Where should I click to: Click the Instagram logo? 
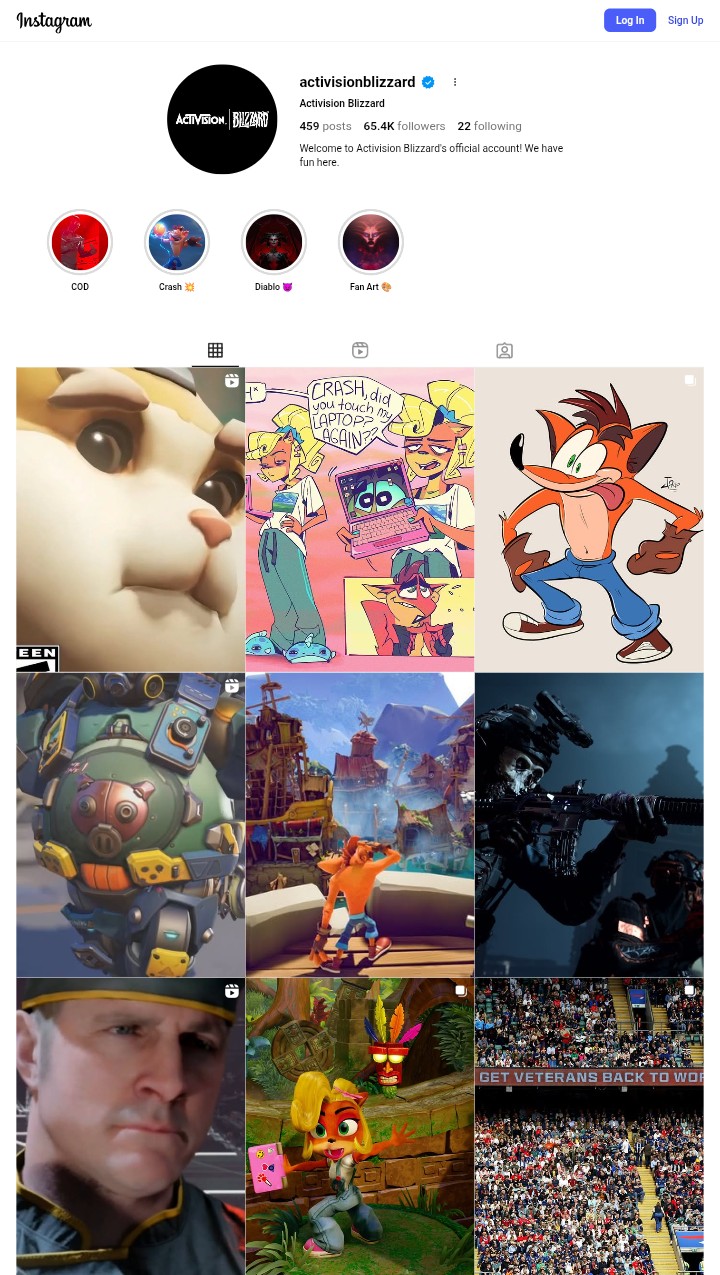(x=54, y=21)
